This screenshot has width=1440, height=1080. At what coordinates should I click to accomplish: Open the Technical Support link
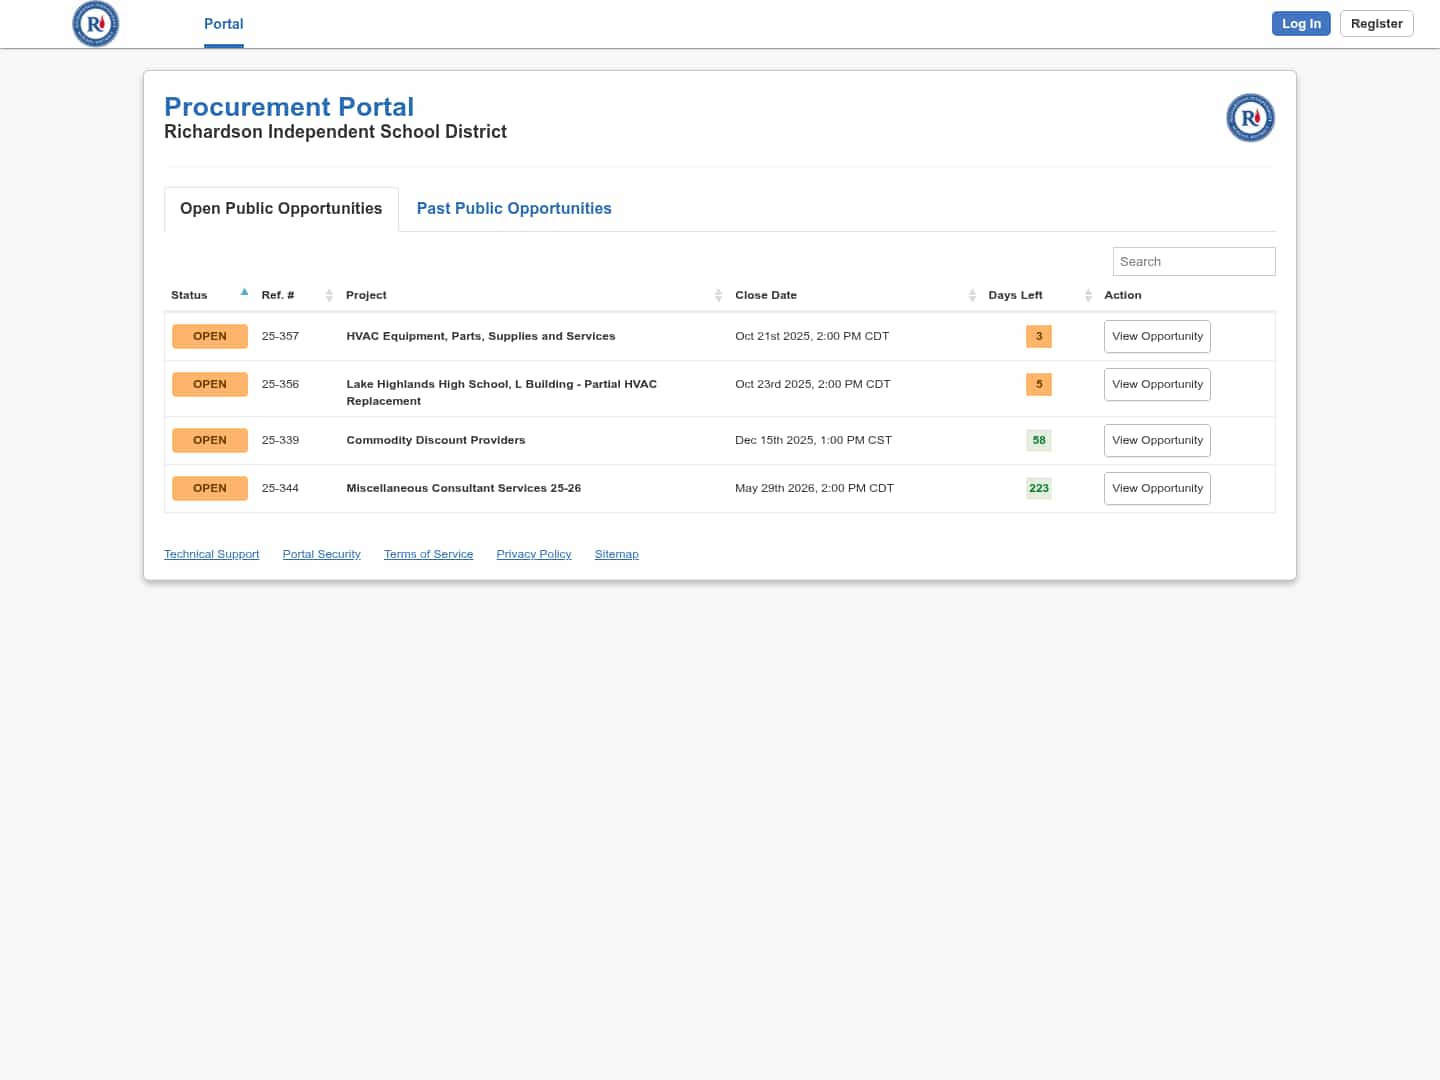pyautogui.click(x=211, y=554)
